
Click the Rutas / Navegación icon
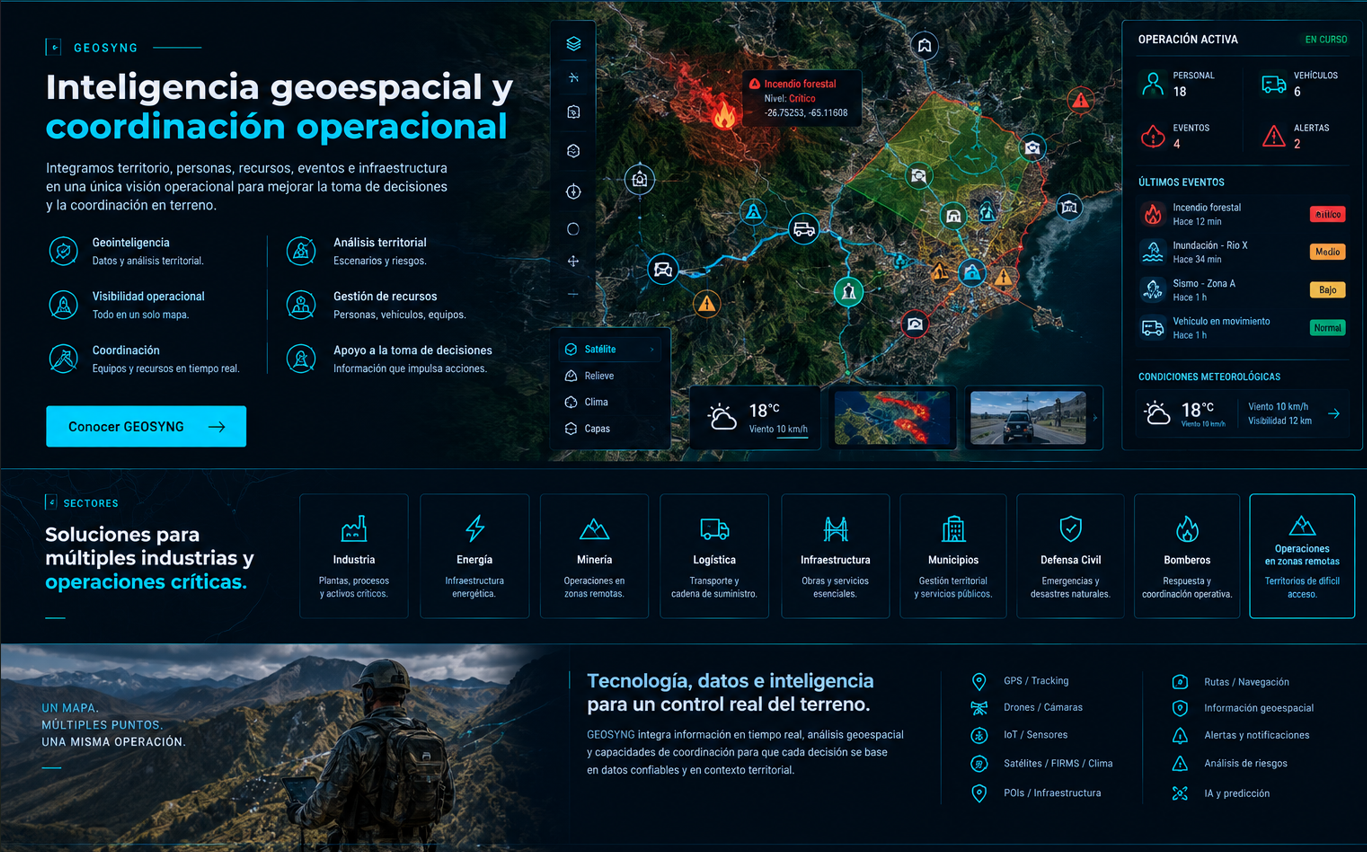click(1180, 682)
